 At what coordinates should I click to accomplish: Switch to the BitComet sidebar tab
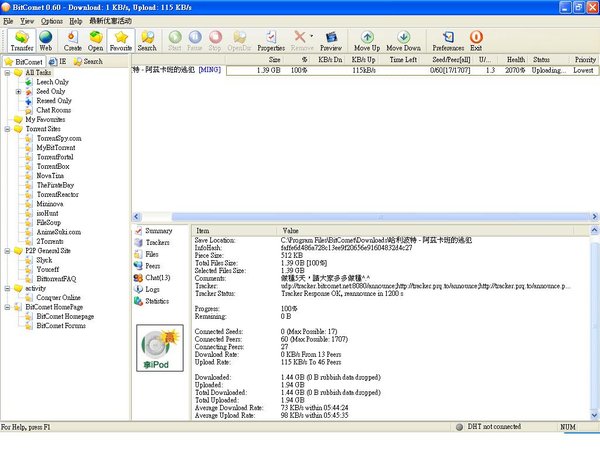point(24,62)
